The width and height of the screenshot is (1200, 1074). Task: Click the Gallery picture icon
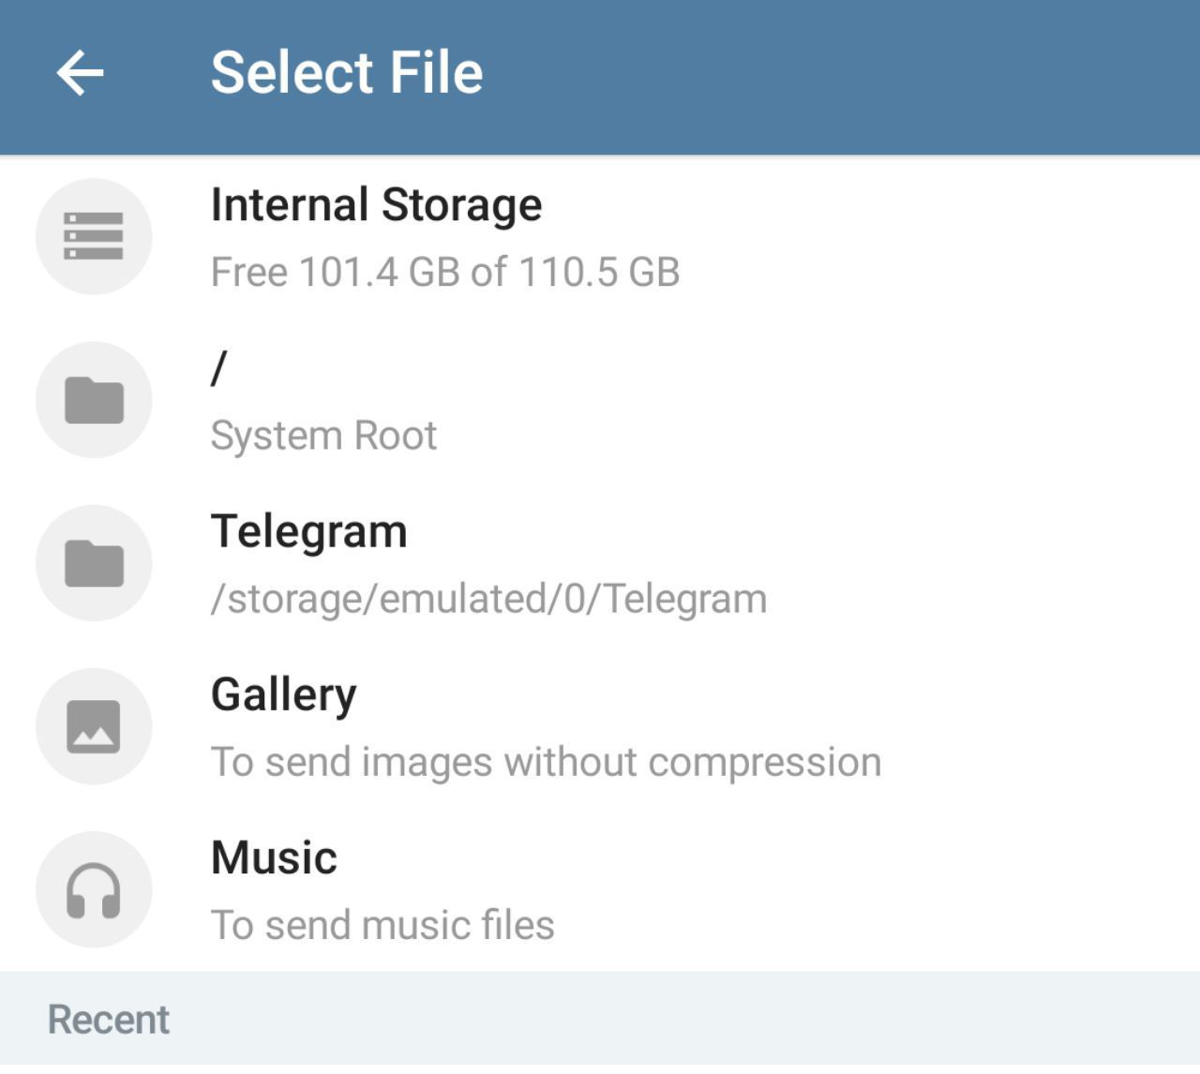[94, 726]
